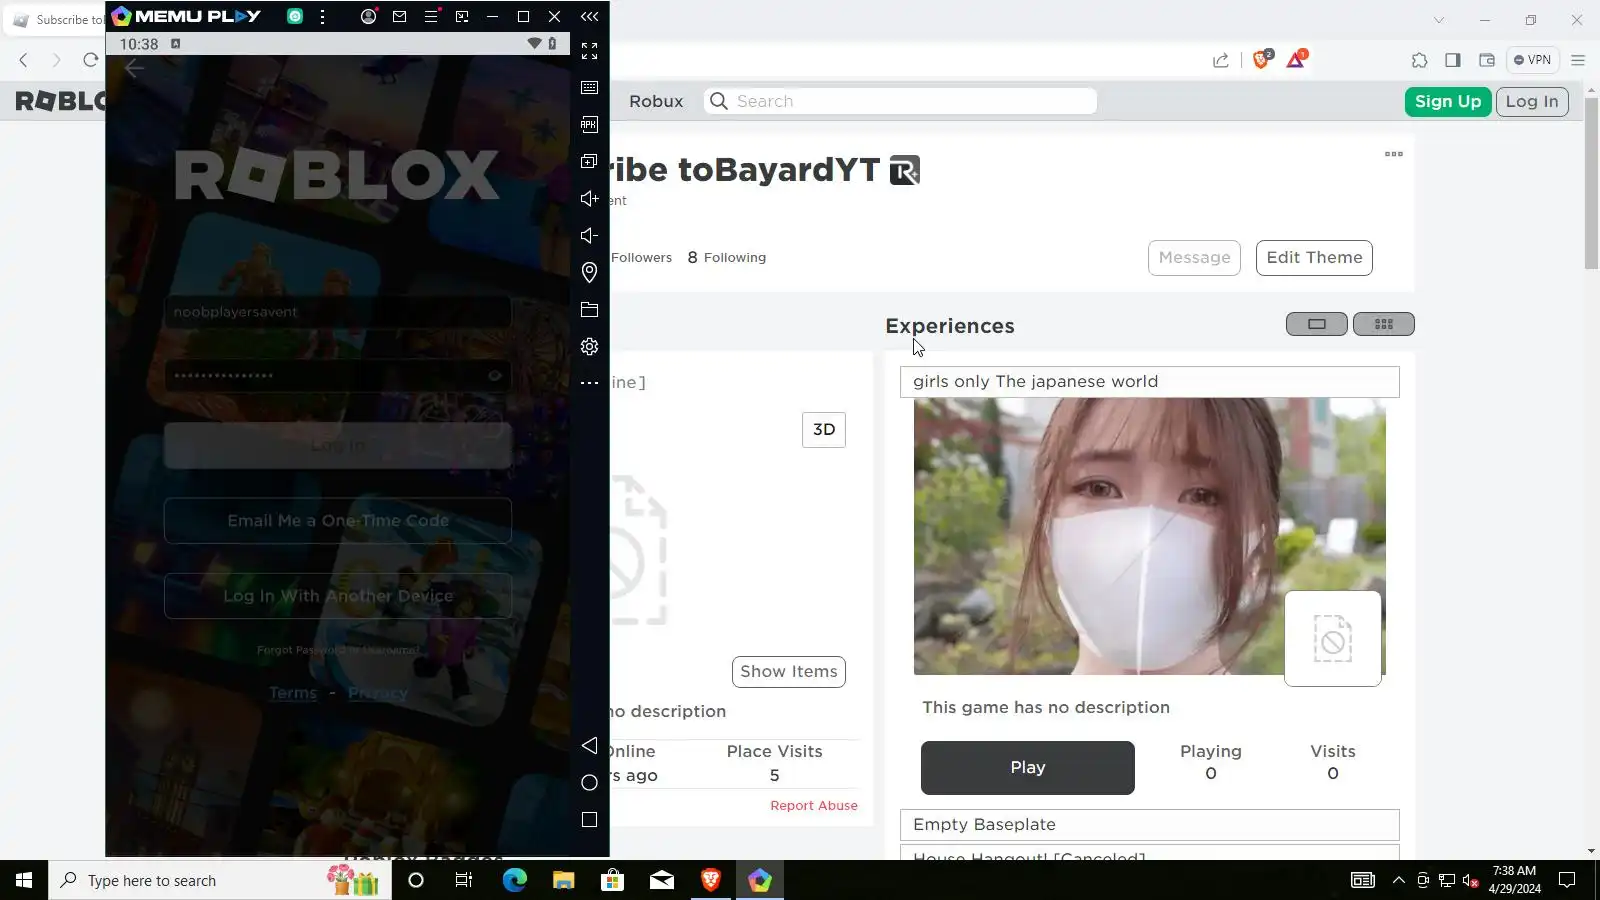
Task: Open Microsoft Edge from taskbar
Action: (514, 880)
